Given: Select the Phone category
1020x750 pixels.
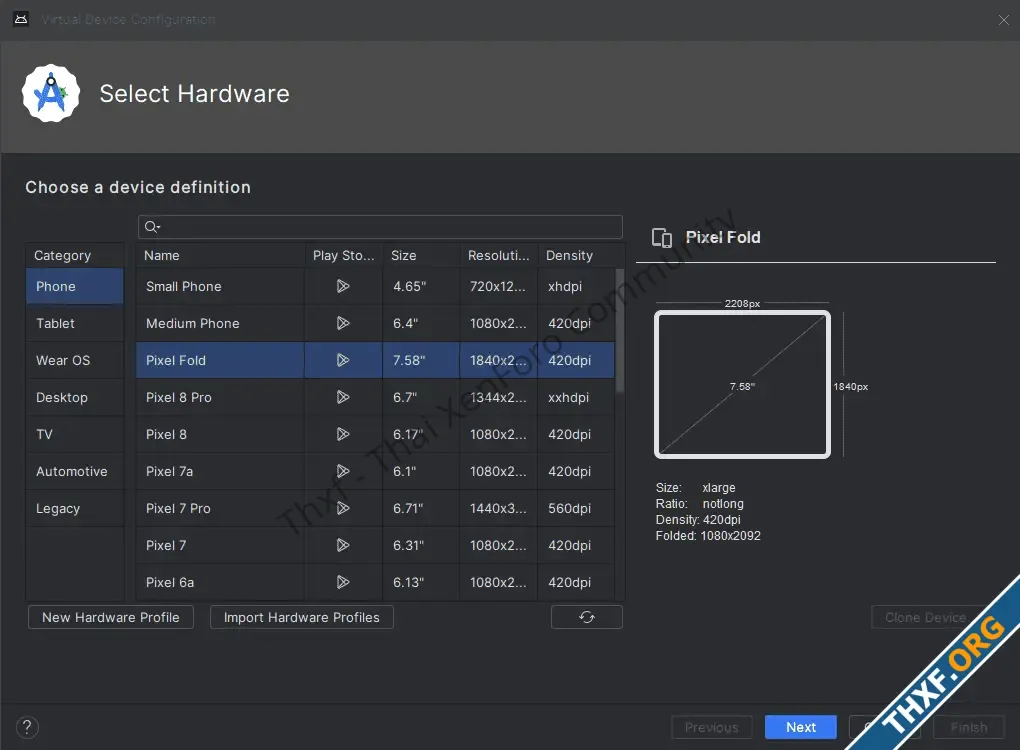Looking at the screenshot, I should (75, 286).
